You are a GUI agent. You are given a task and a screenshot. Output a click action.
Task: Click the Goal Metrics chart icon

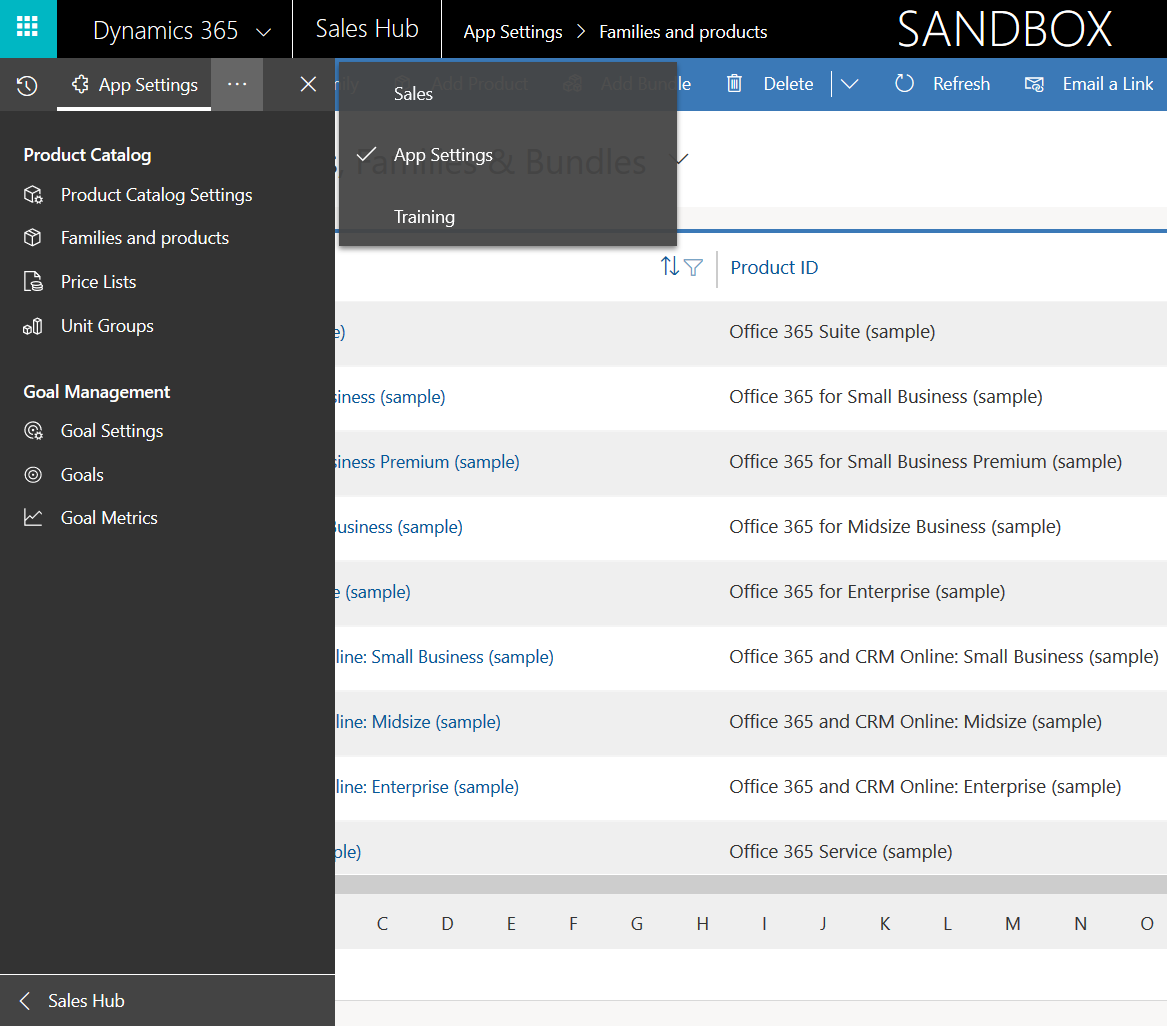pyautogui.click(x=33, y=518)
